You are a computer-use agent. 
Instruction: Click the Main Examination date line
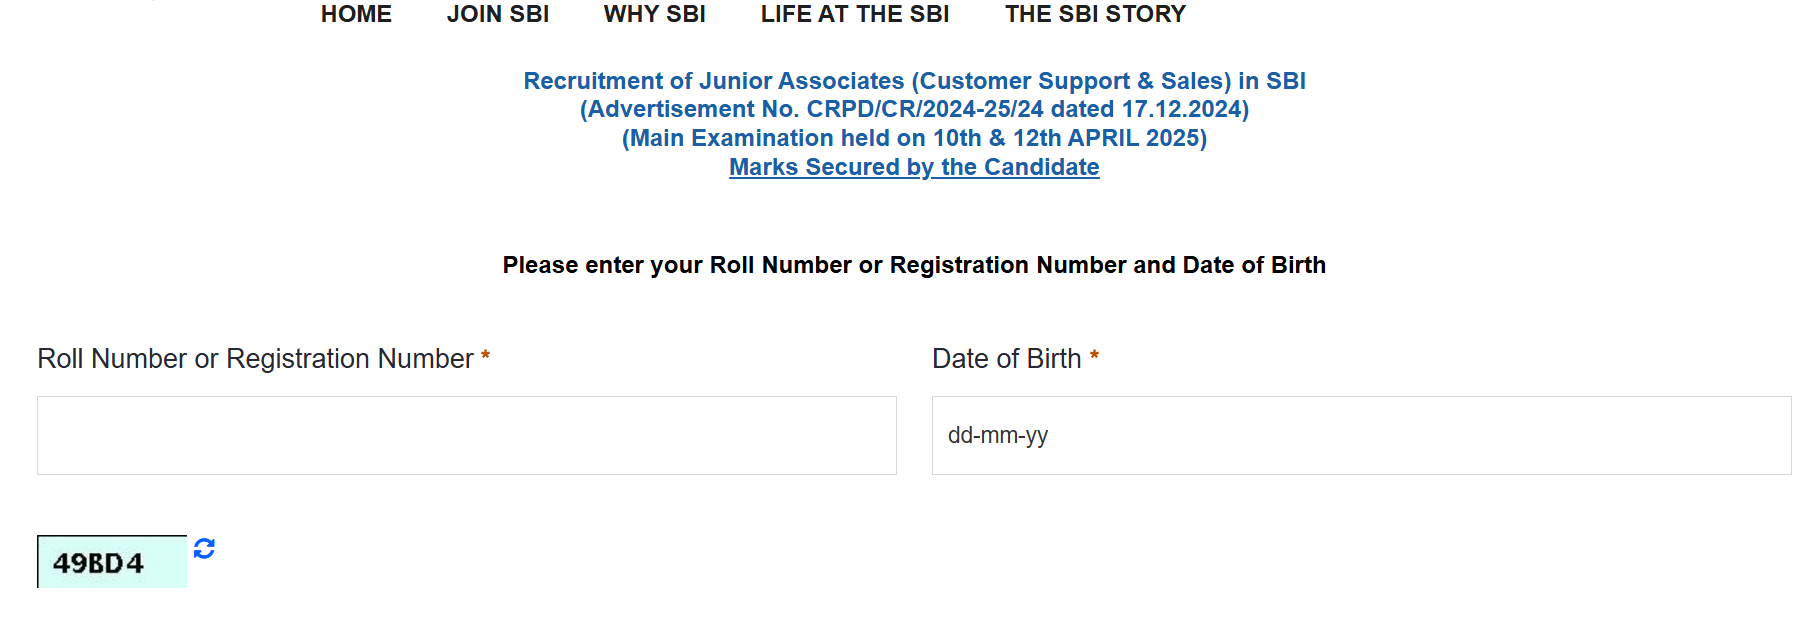[914, 138]
